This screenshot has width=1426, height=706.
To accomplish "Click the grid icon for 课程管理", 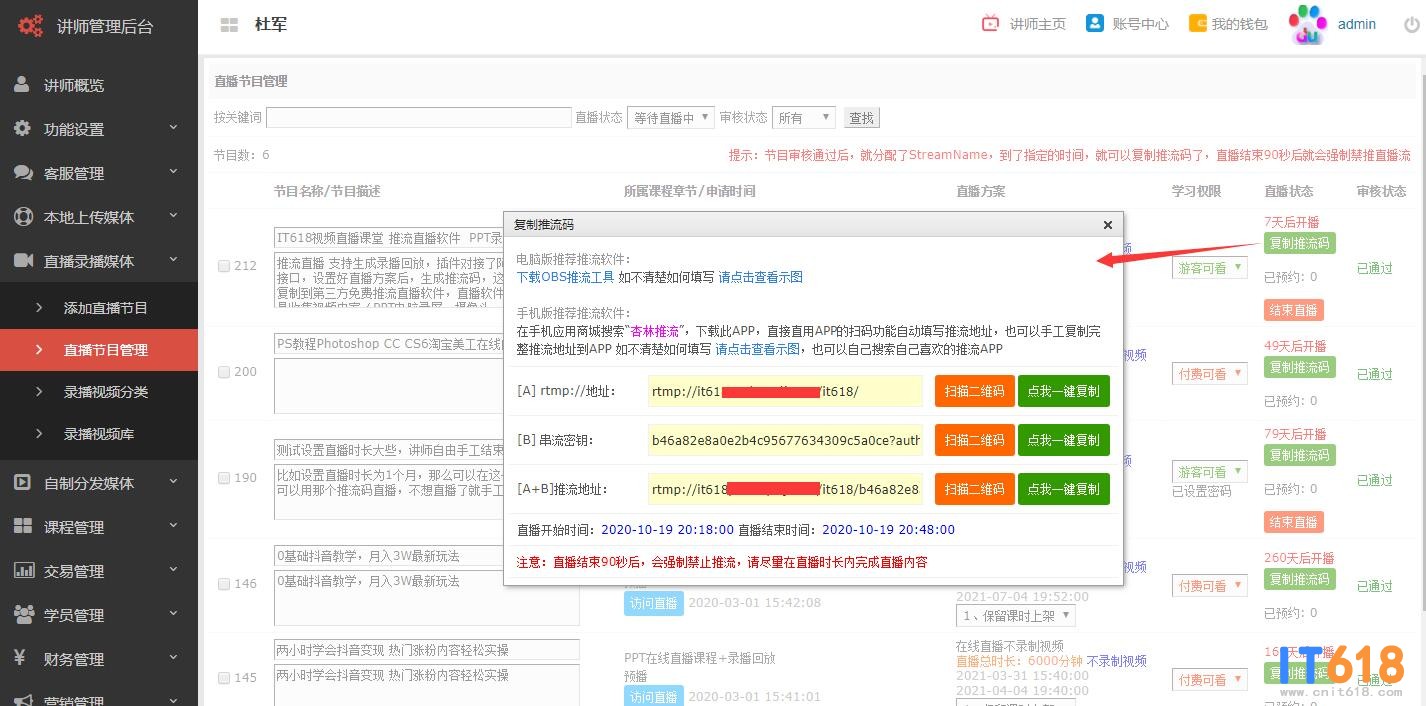I will (23, 527).
